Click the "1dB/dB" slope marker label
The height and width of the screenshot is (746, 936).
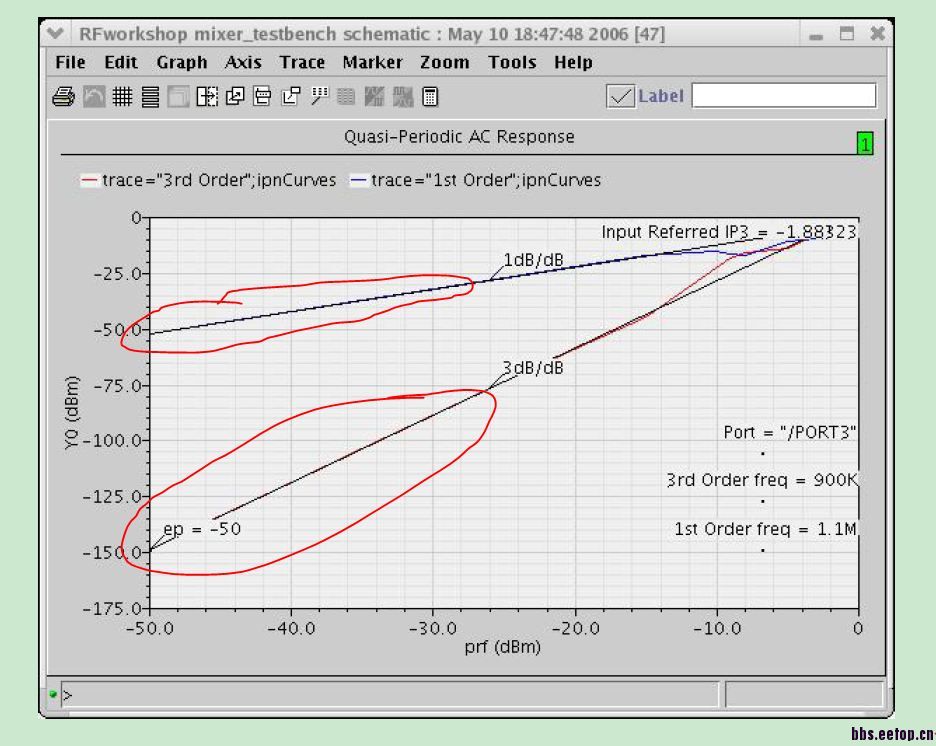(533, 260)
